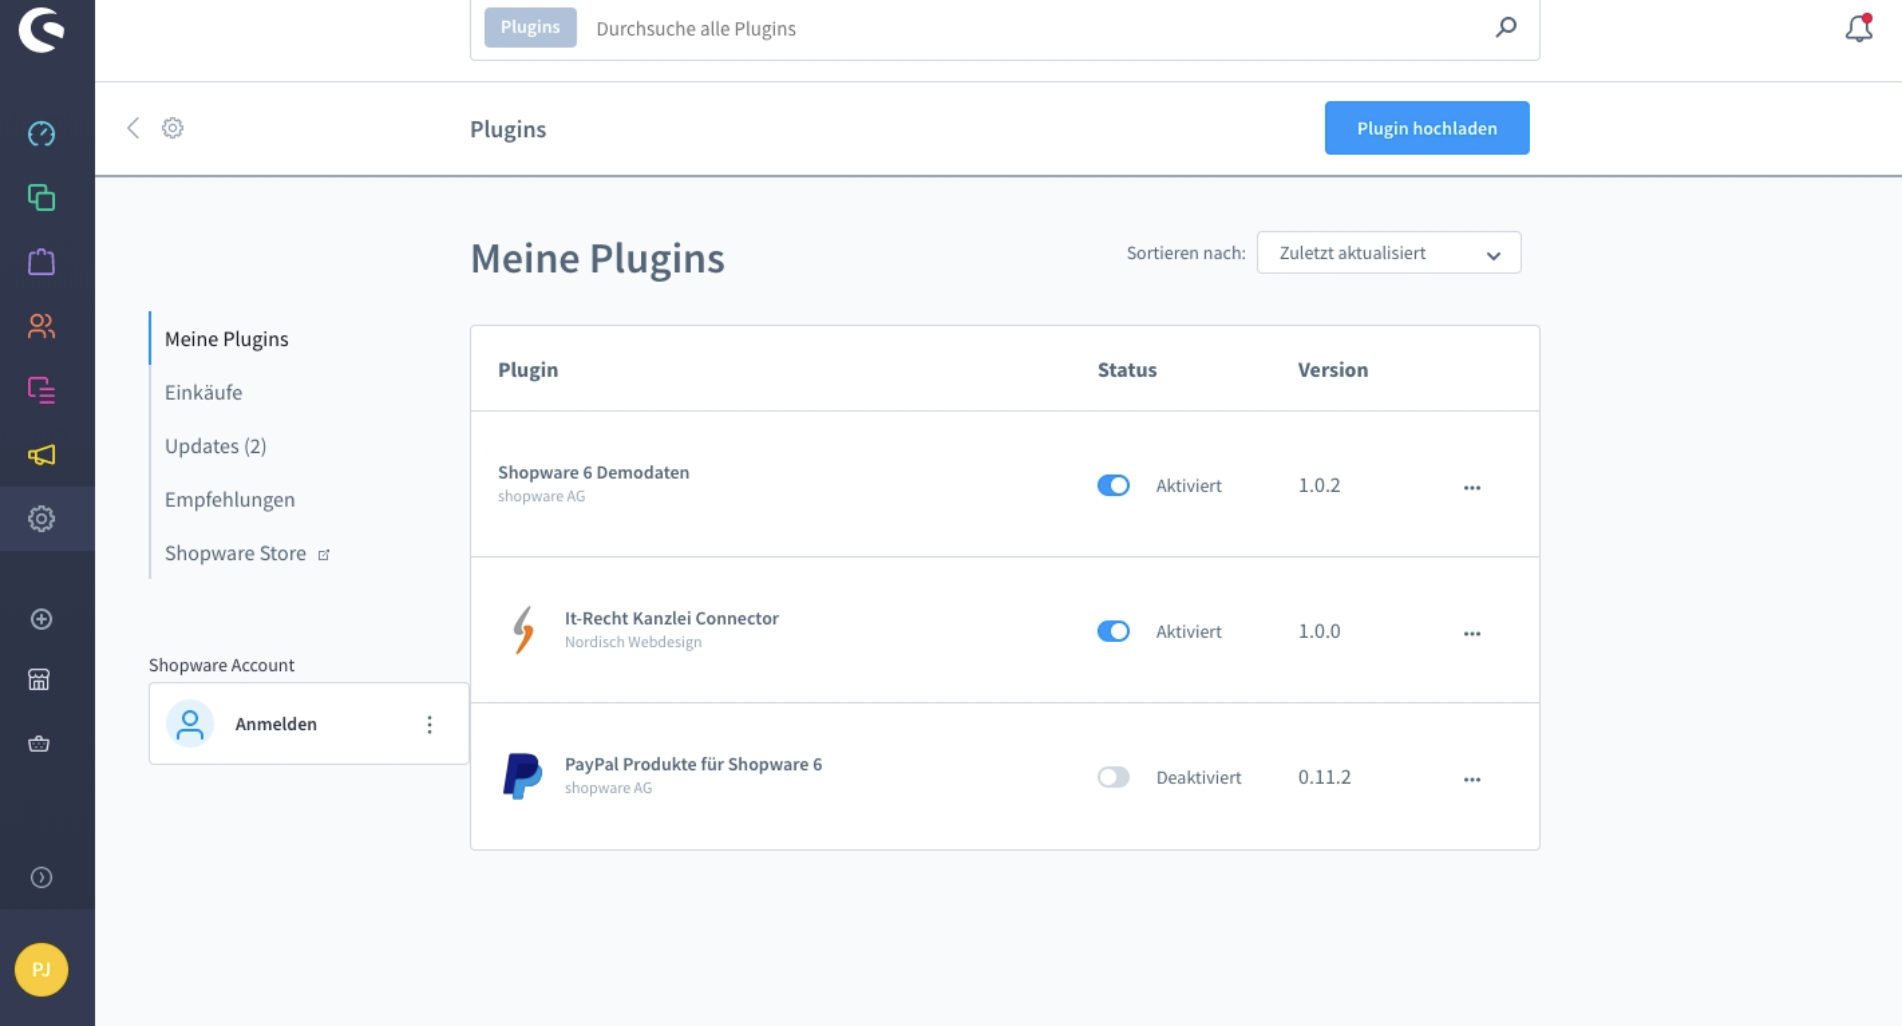Open the Marketing megaphone icon
Image resolution: width=1902 pixels, height=1026 pixels.
(41, 455)
